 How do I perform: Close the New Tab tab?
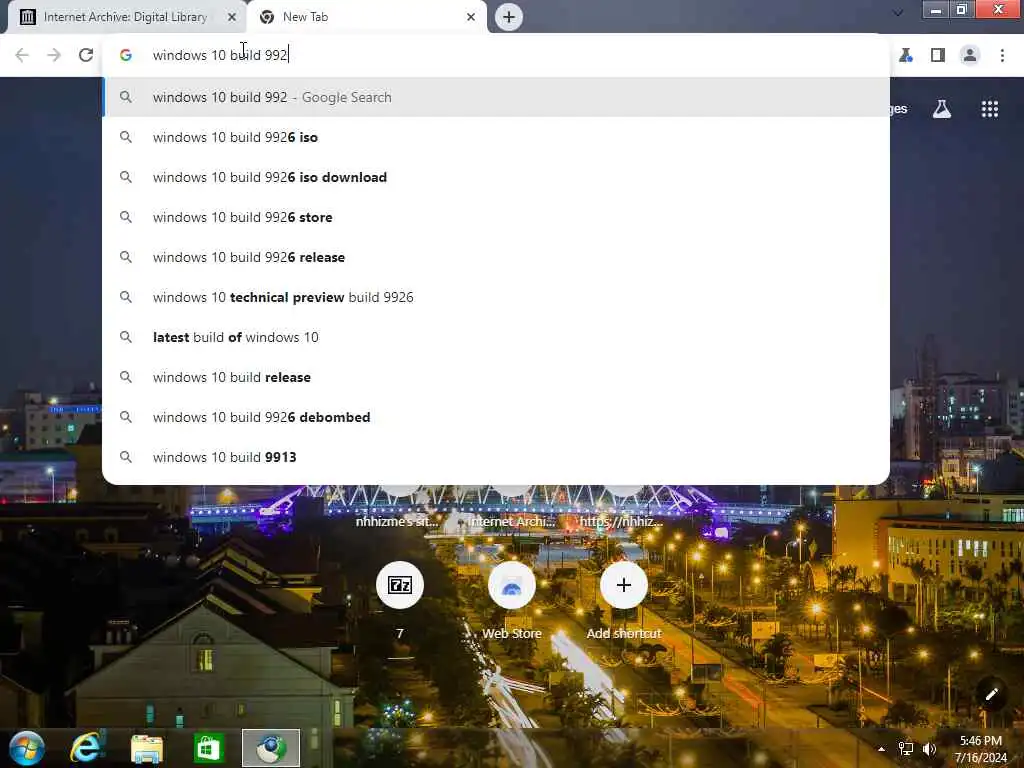tap(471, 17)
